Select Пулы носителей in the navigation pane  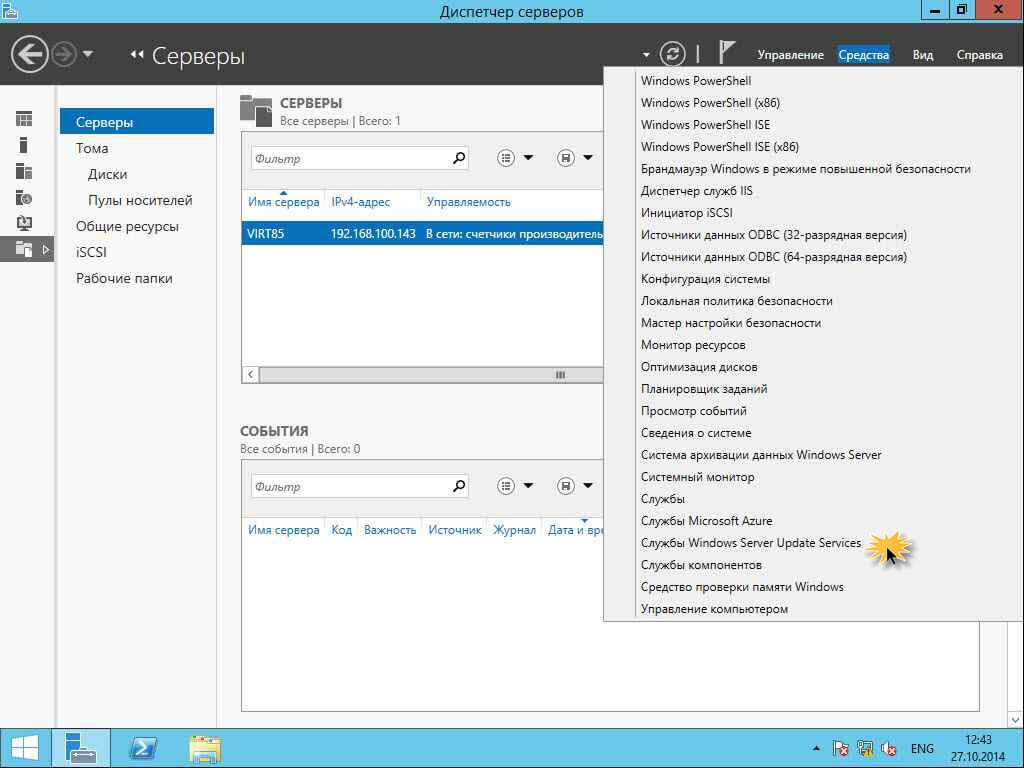coord(140,200)
